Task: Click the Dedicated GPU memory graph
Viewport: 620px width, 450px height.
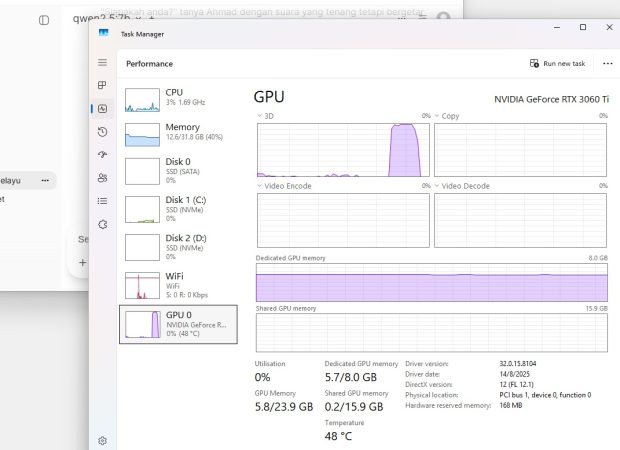Action: 432,283
